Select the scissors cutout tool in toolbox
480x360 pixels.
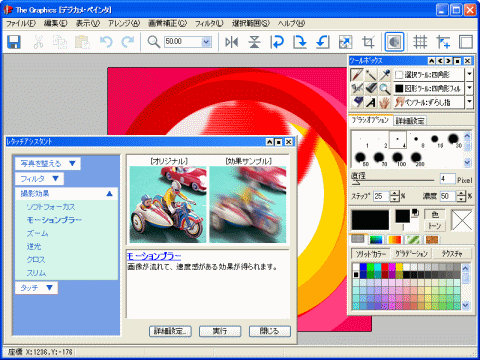point(357,88)
